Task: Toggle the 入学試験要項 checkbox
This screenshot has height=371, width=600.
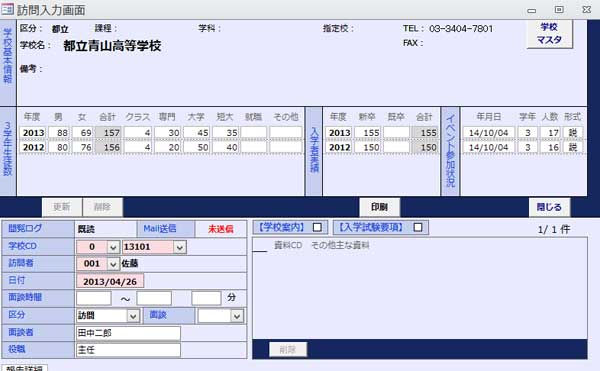Action: pos(418,227)
